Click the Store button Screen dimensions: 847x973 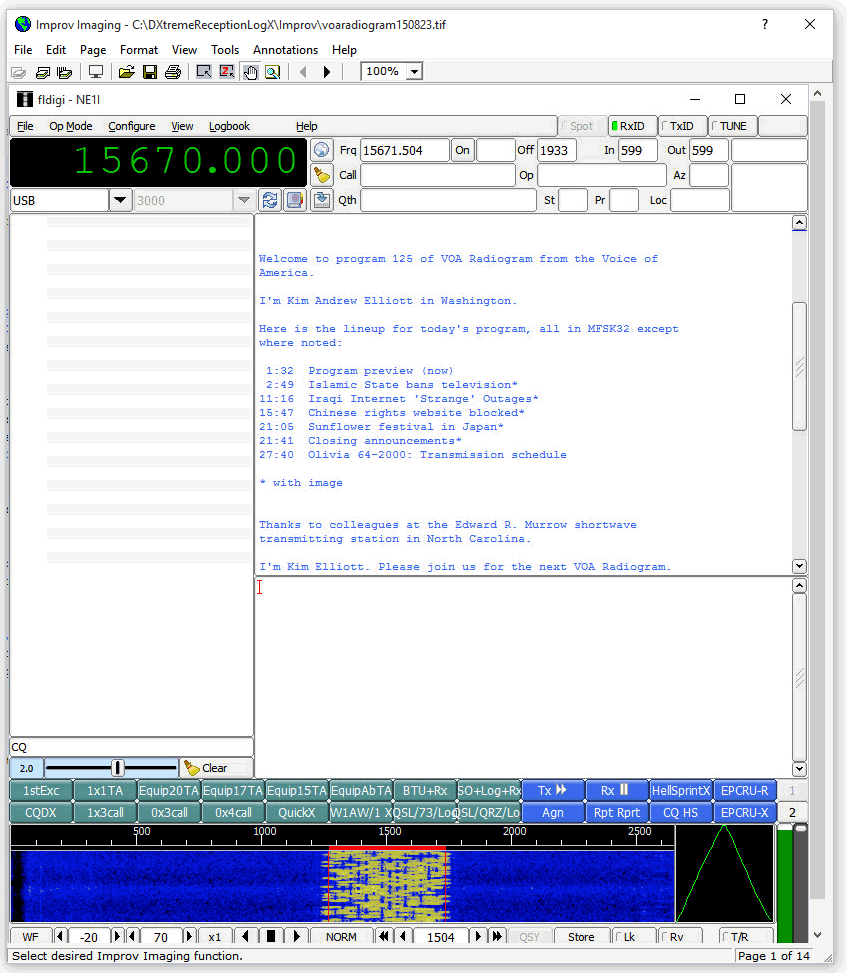581,936
